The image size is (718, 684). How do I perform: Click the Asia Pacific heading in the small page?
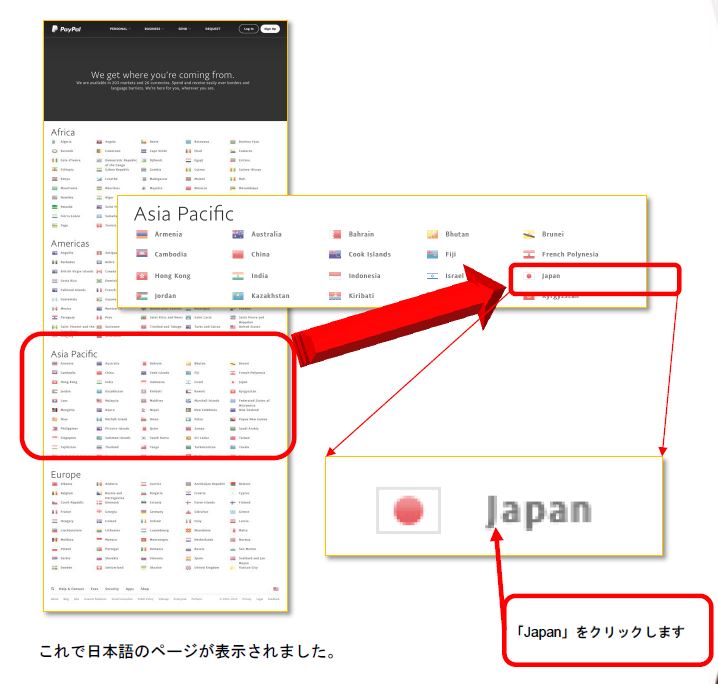74,354
